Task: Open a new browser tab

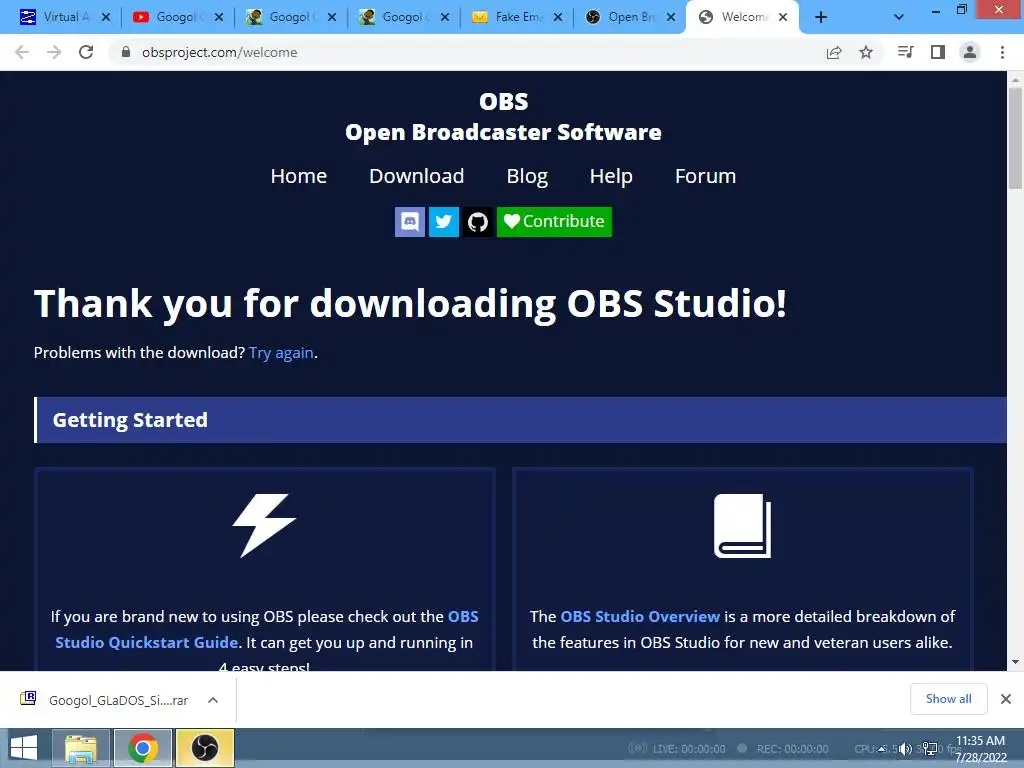Action: [821, 18]
